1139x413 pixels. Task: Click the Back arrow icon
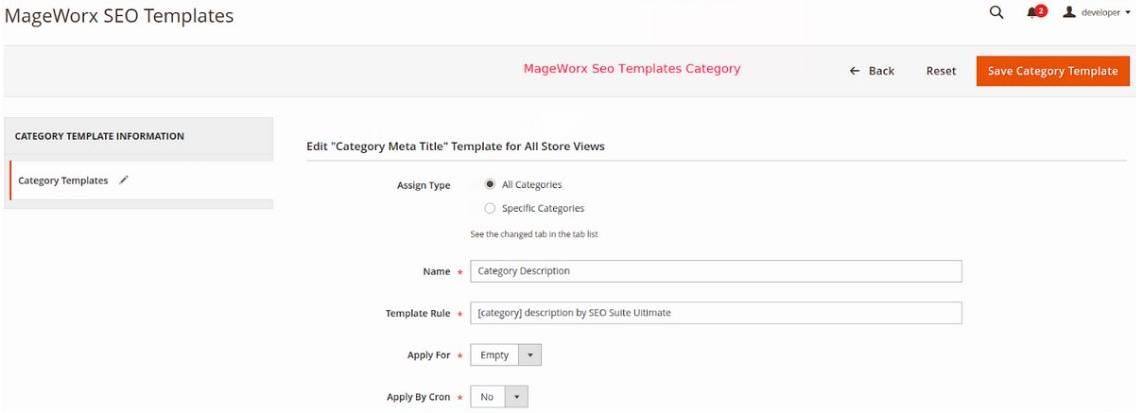click(854, 71)
